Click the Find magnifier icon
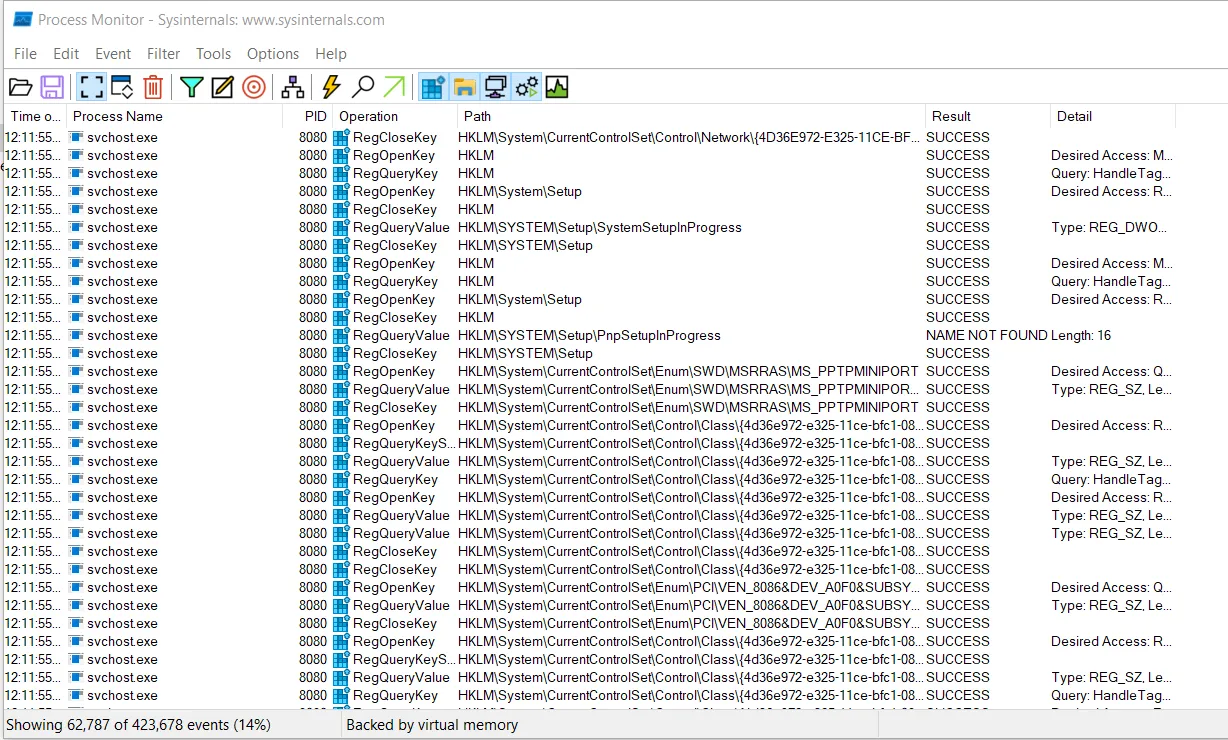 pyautogui.click(x=363, y=88)
